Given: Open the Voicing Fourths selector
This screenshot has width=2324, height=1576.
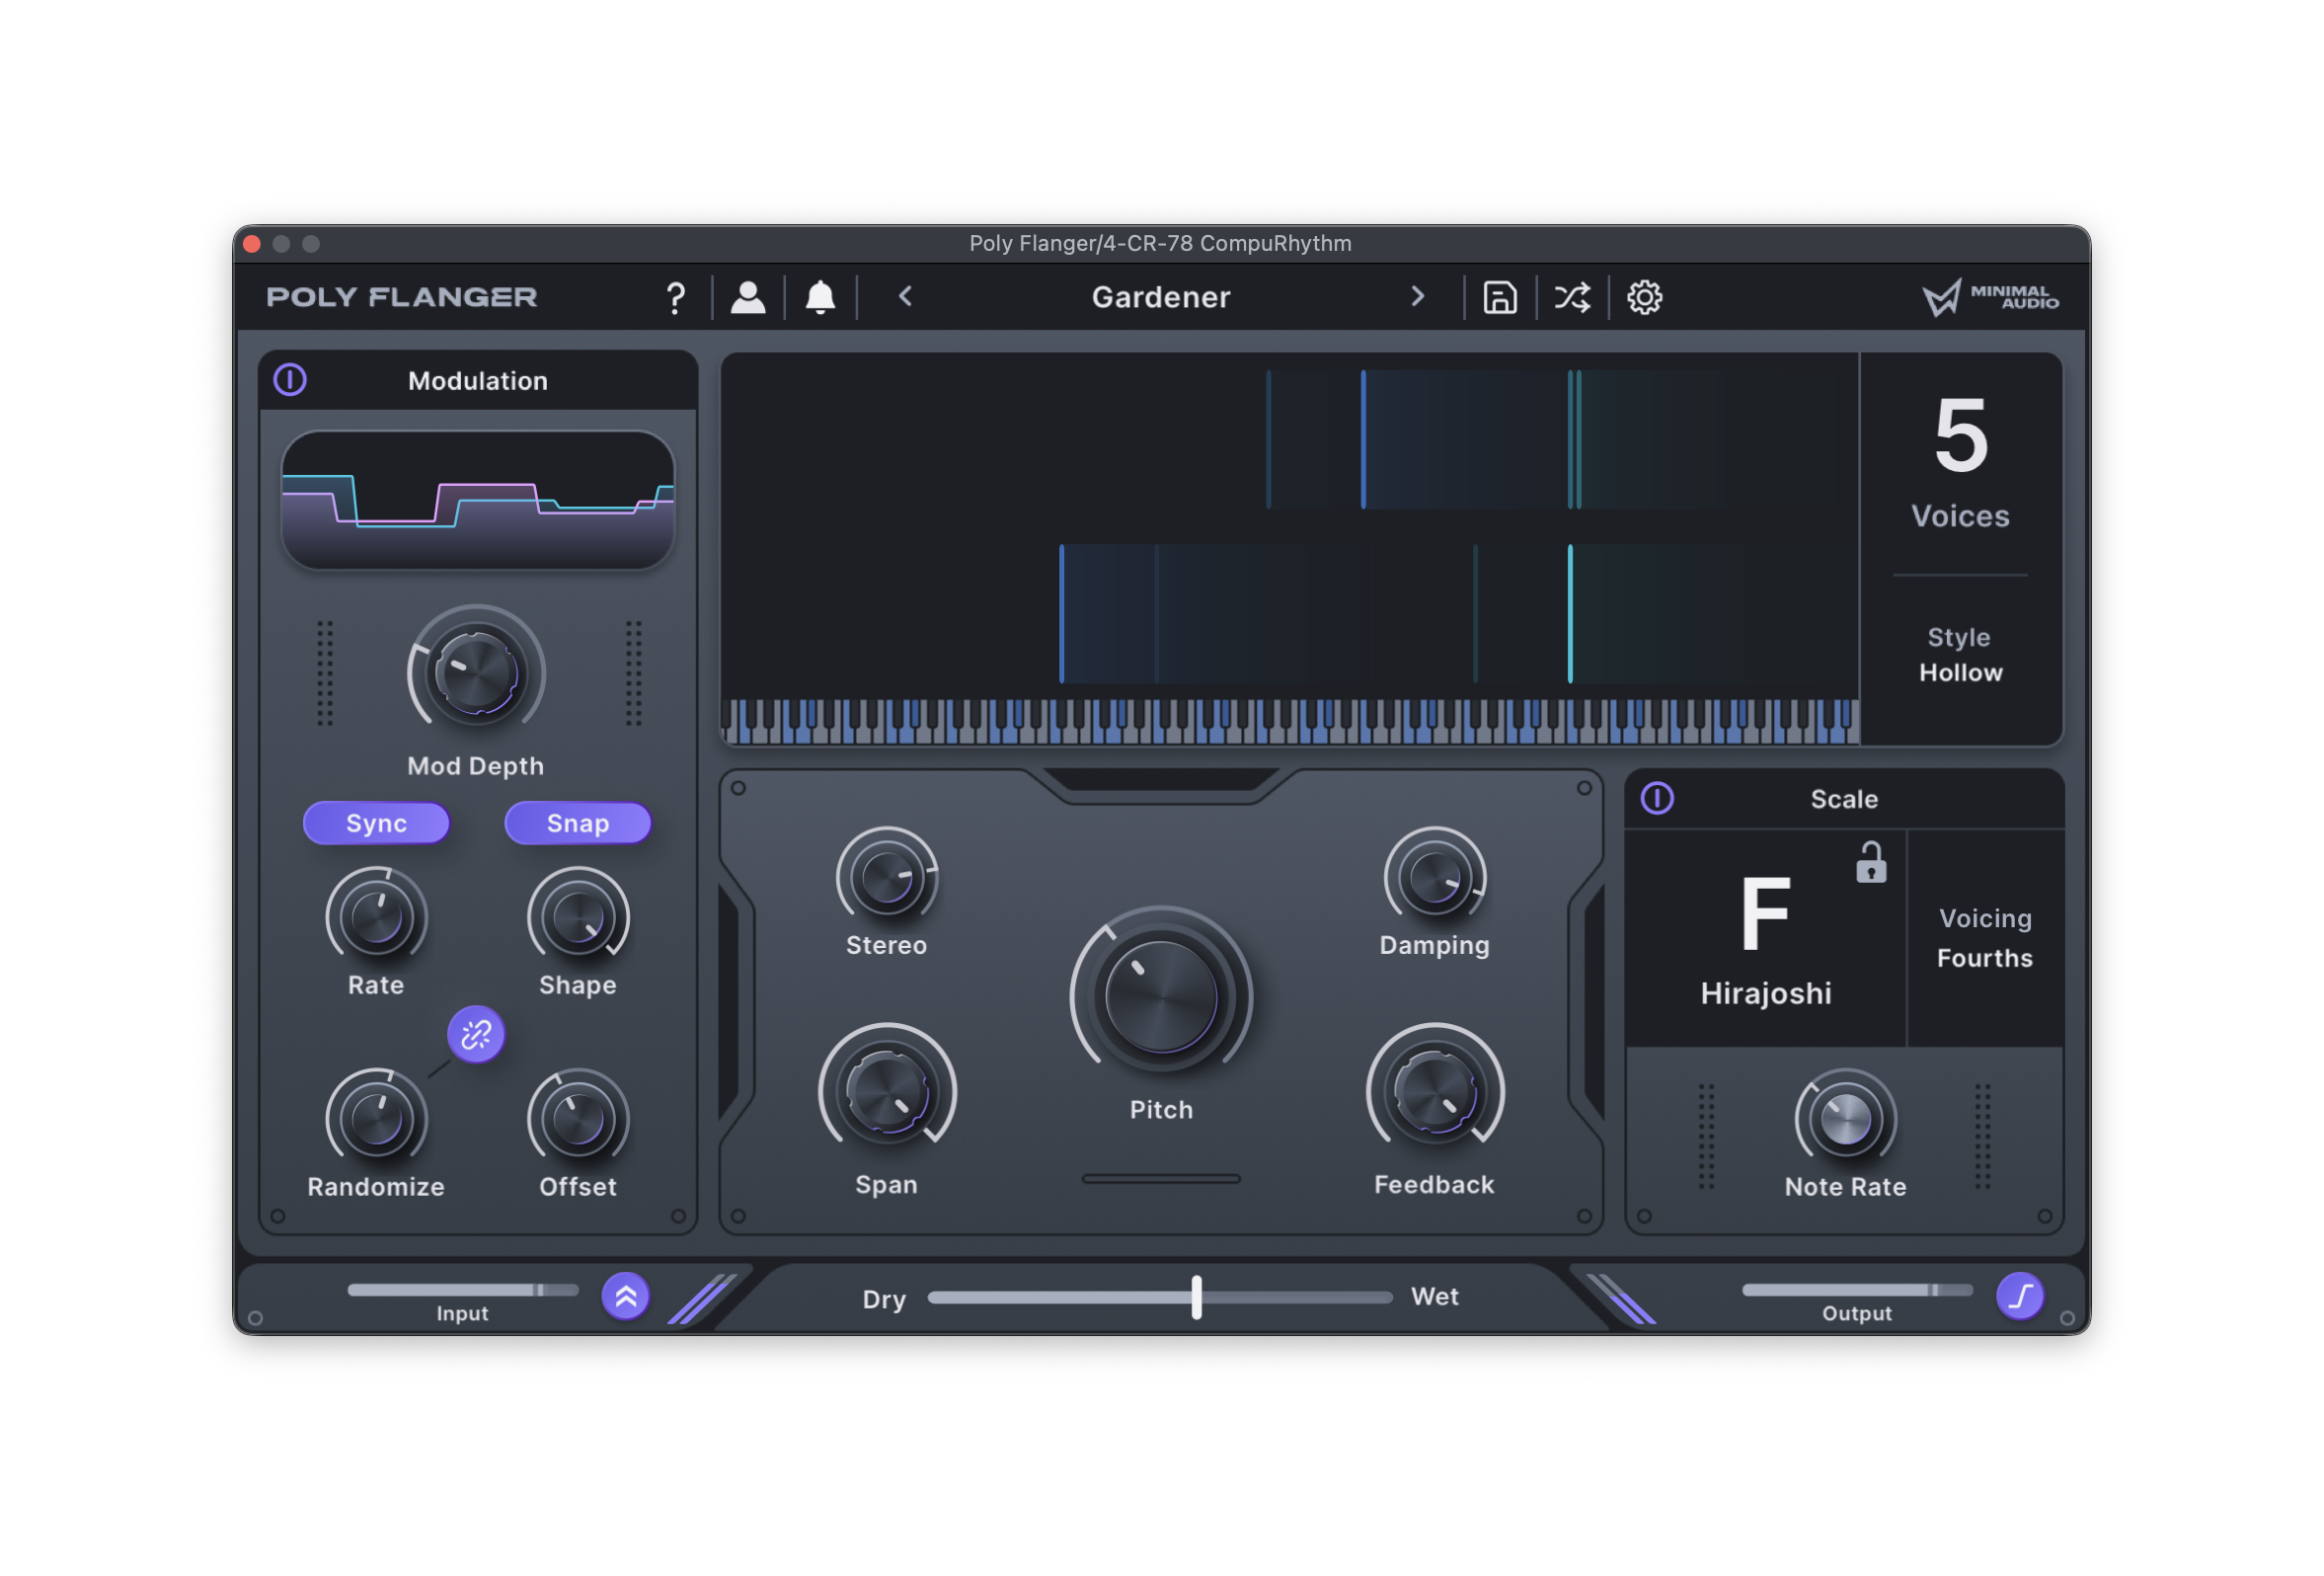Looking at the screenshot, I should coord(1984,938).
